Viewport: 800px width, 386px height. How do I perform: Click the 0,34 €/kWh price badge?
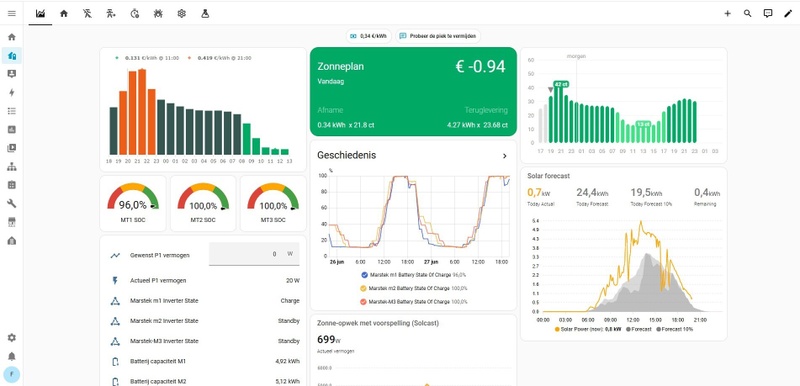[x=369, y=36]
